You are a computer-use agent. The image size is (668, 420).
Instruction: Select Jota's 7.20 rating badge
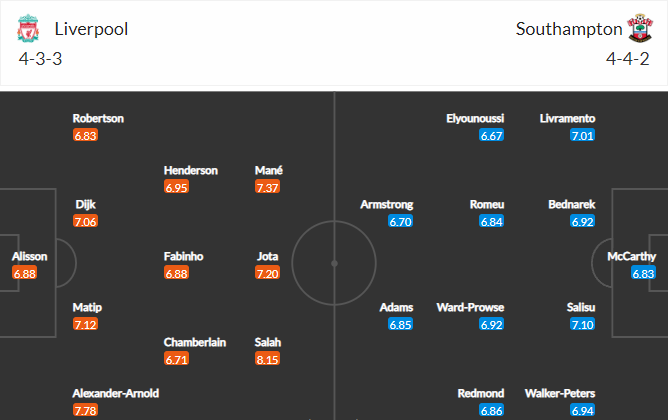(x=268, y=273)
